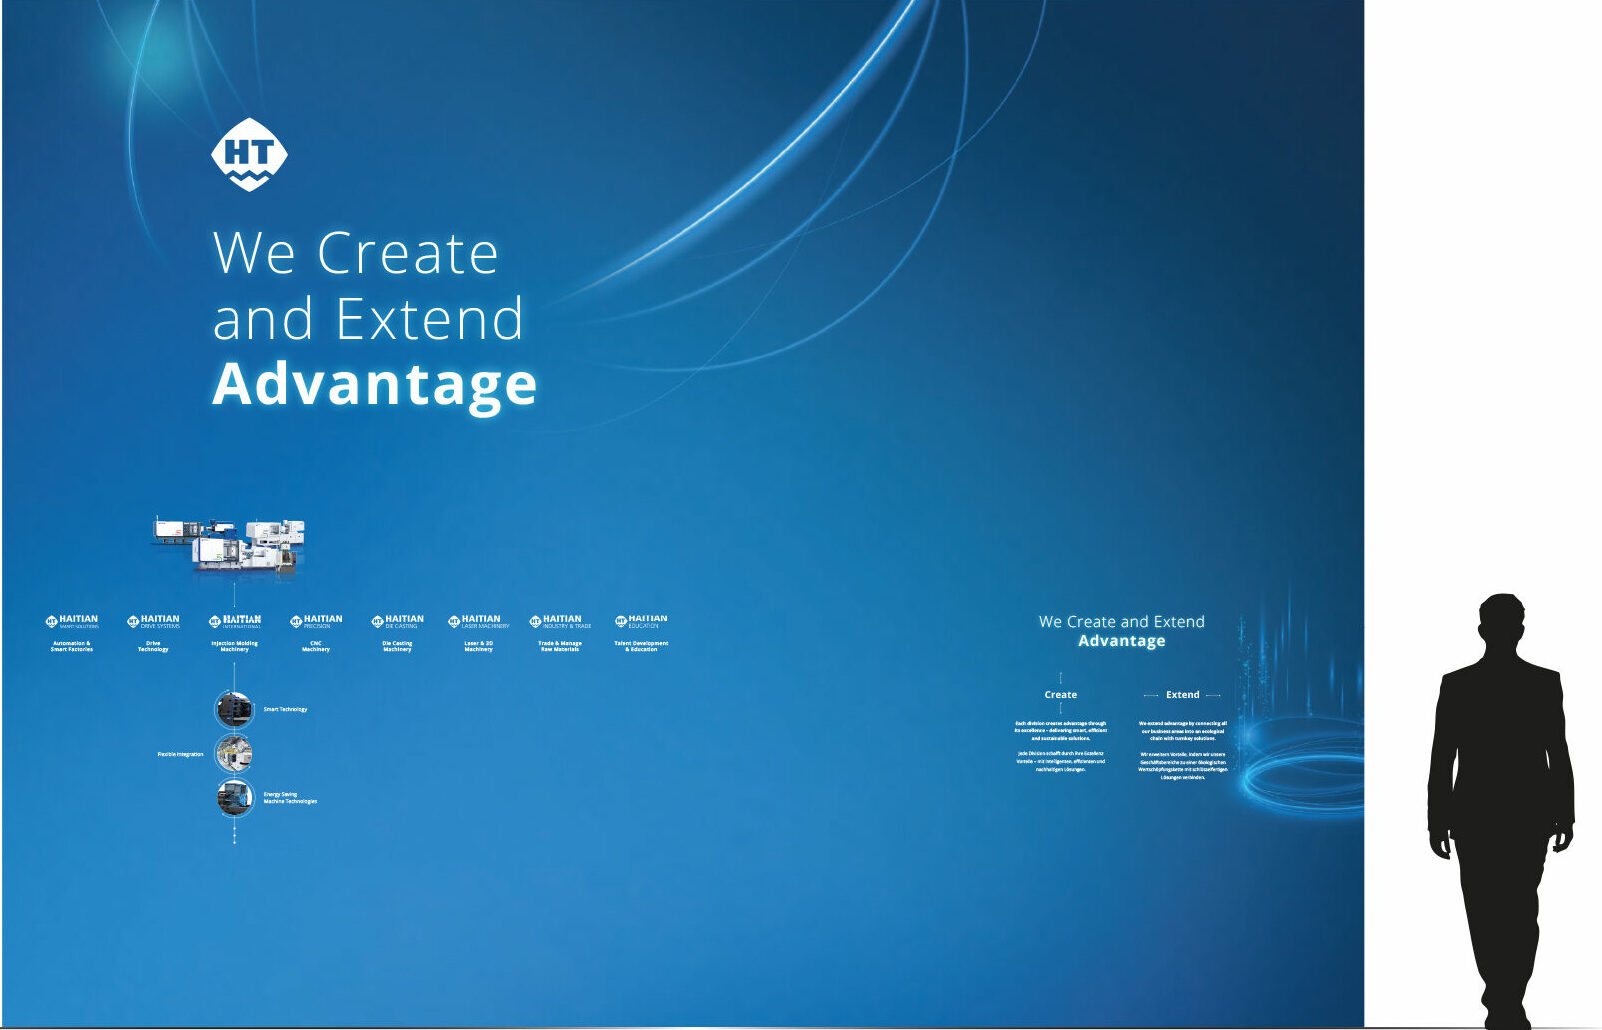
Task: Open the Flexible Integration circular image
Action: tap(234, 753)
